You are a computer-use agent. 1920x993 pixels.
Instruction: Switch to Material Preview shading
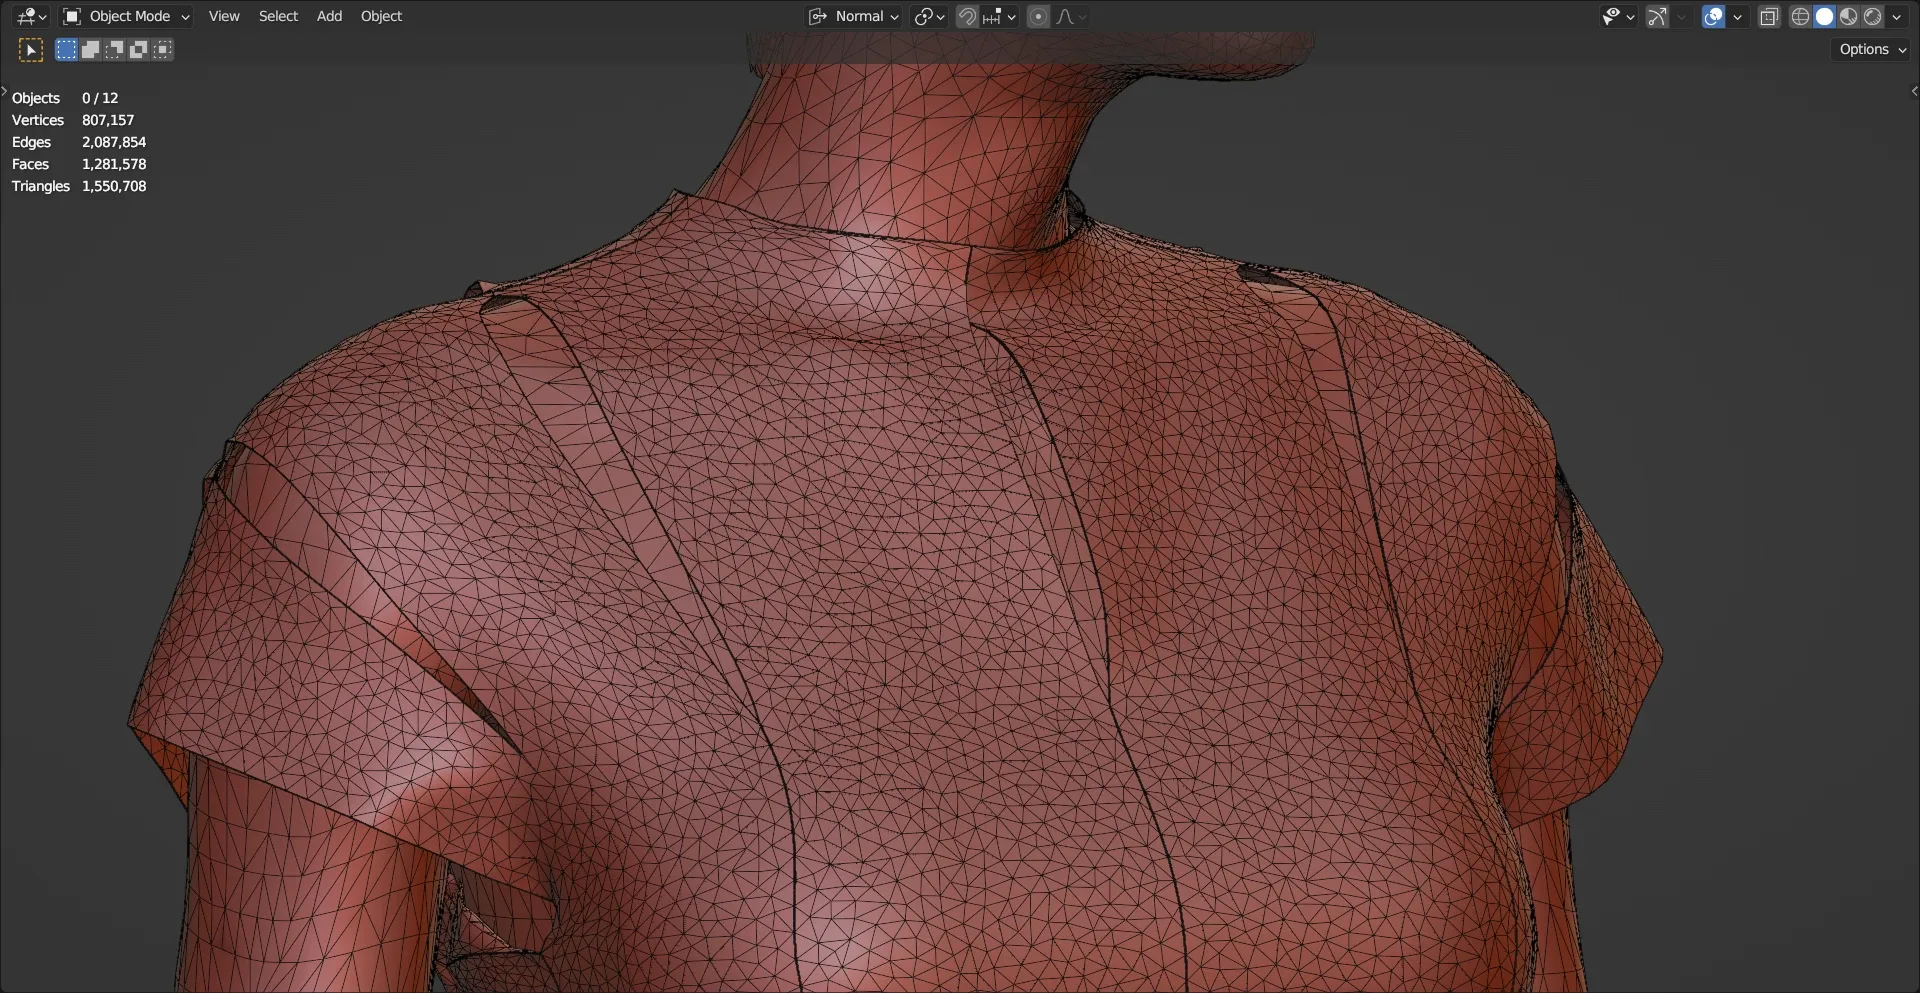pos(1848,16)
